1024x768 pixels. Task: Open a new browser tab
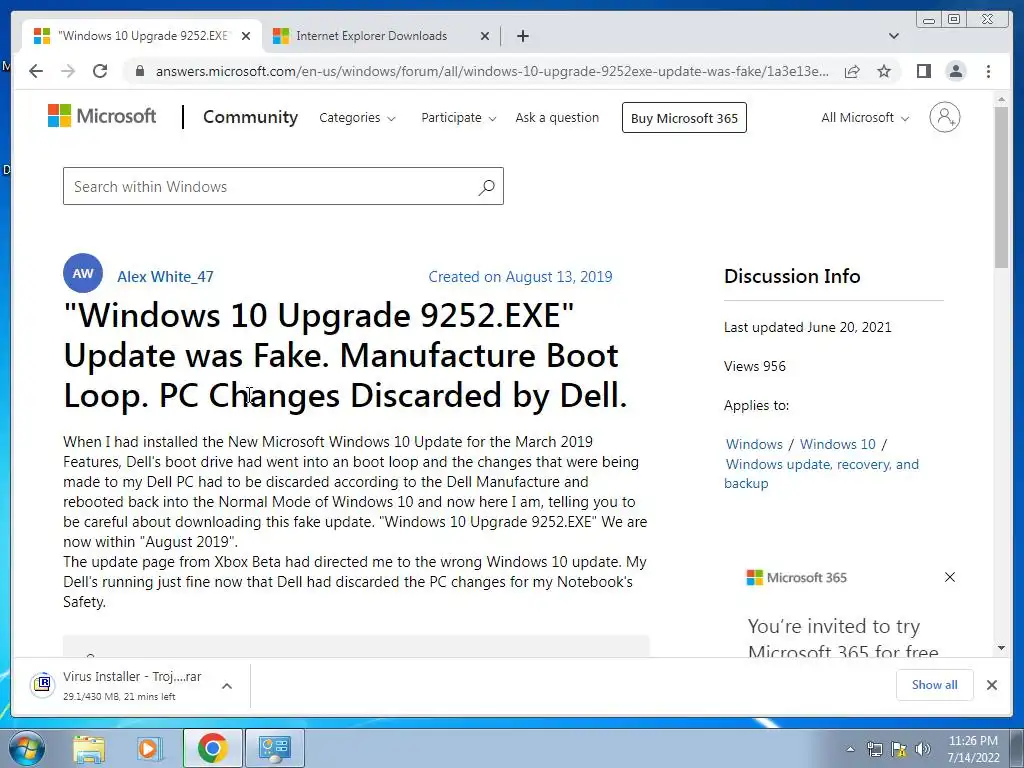[x=522, y=36]
